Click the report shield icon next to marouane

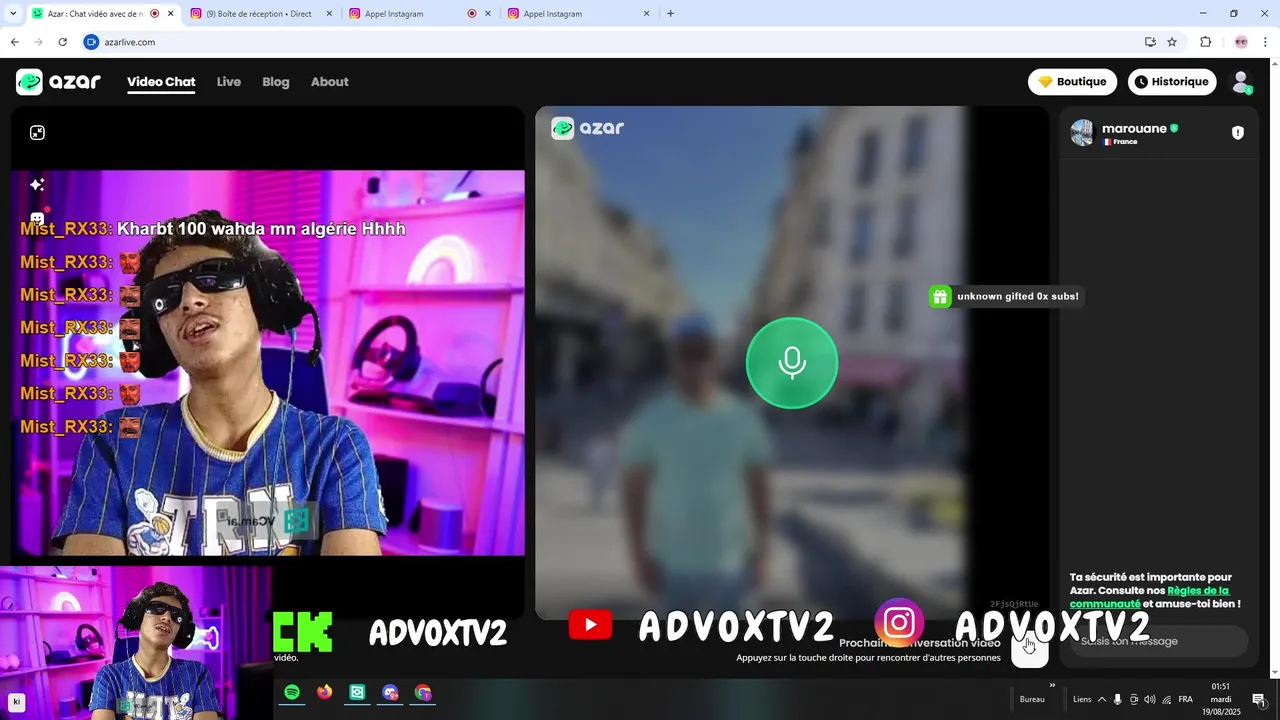click(x=1238, y=133)
